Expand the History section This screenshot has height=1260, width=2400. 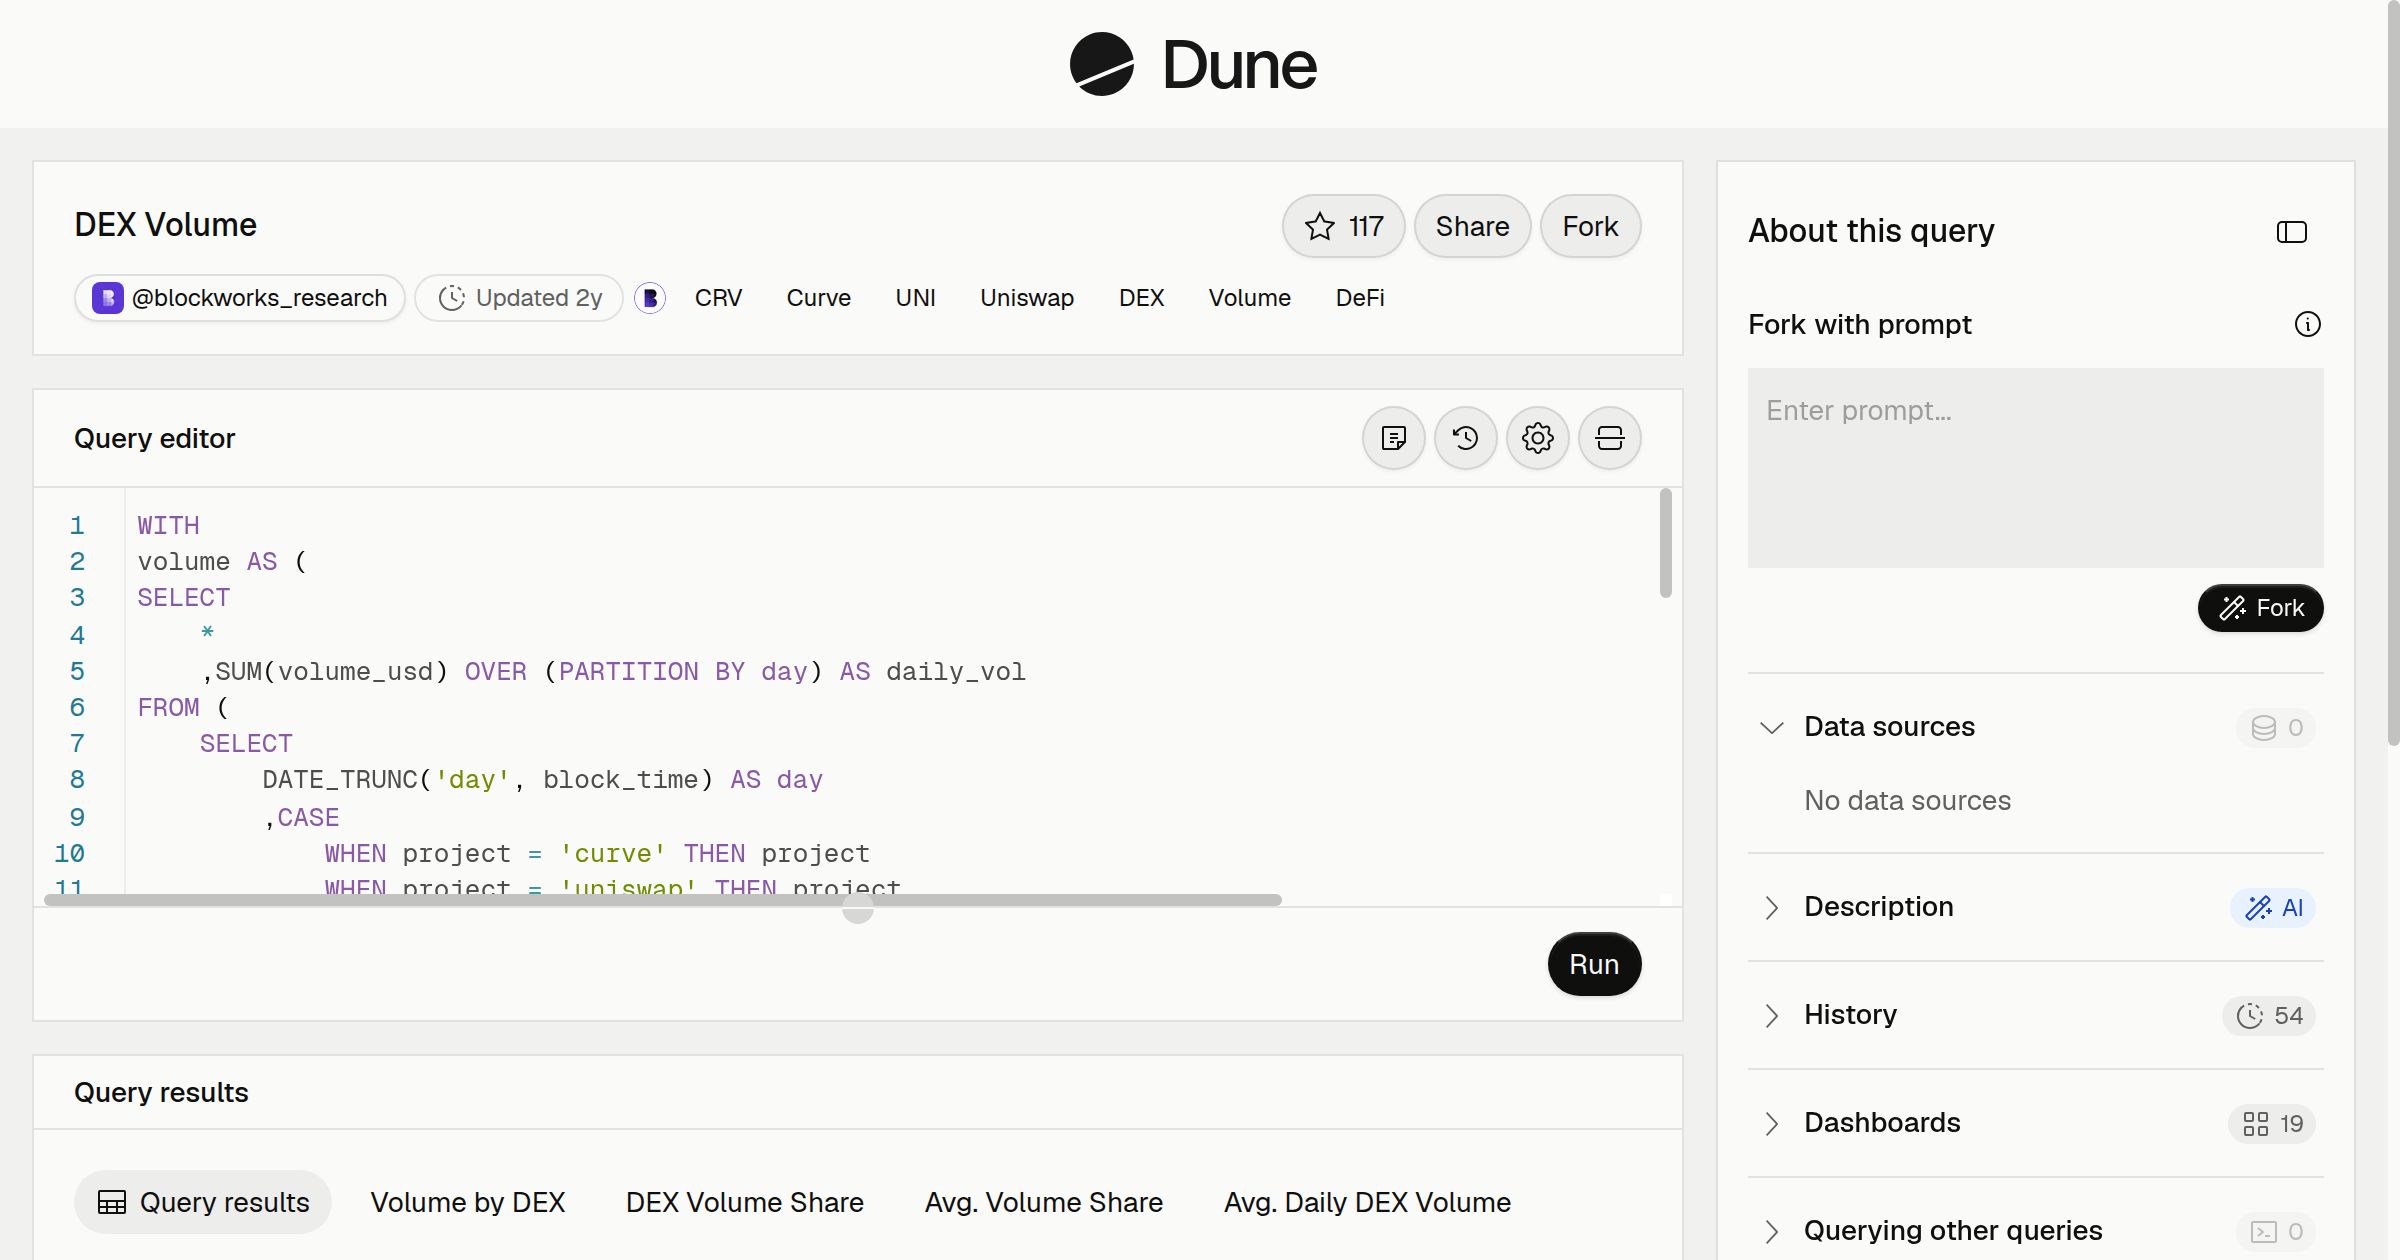click(x=1771, y=1015)
